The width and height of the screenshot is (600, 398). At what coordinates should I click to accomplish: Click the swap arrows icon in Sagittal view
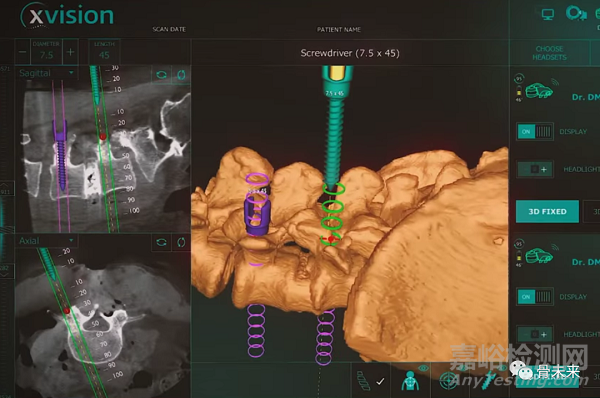pos(161,75)
